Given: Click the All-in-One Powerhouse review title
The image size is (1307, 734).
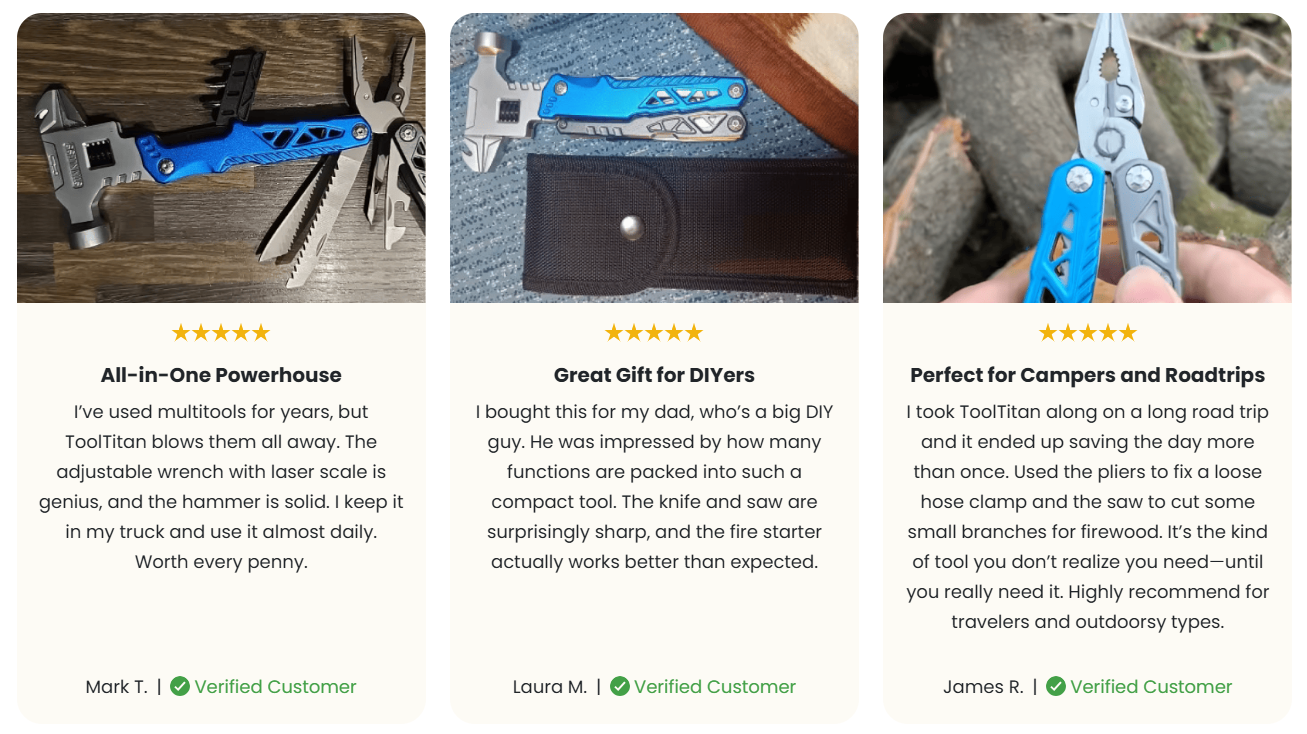Looking at the screenshot, I should pyautogui.click(x=221, y=375).
